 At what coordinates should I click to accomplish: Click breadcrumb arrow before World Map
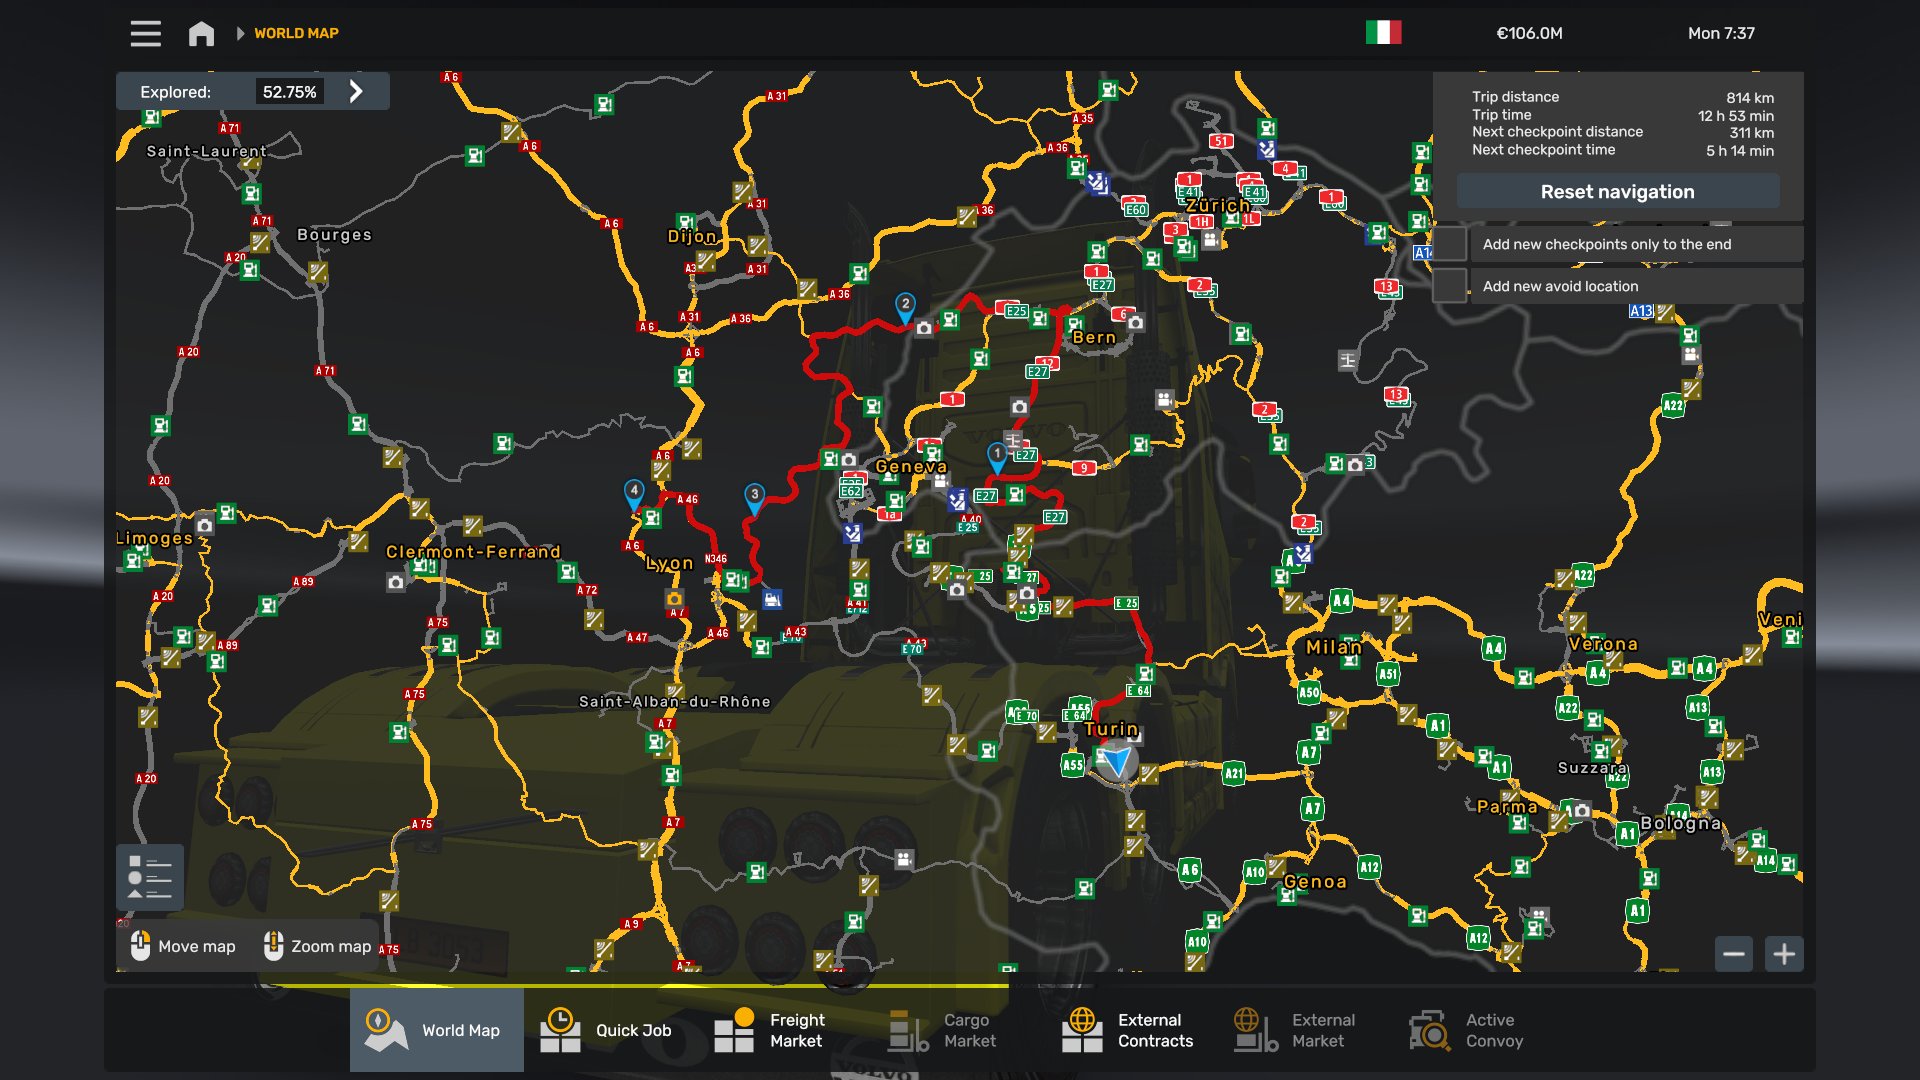point(240,33)
